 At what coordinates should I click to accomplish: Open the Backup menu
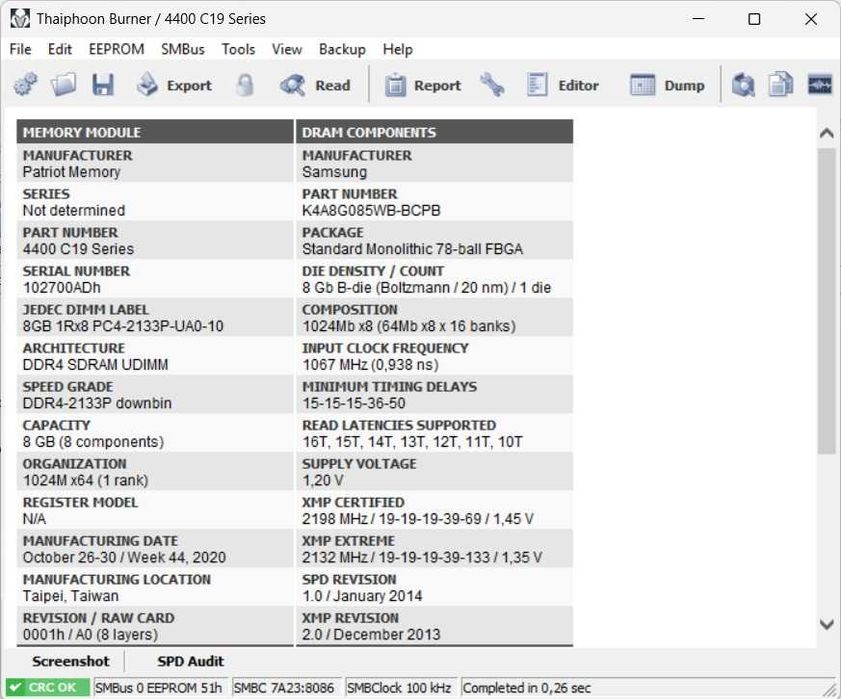tap(342, 49)
